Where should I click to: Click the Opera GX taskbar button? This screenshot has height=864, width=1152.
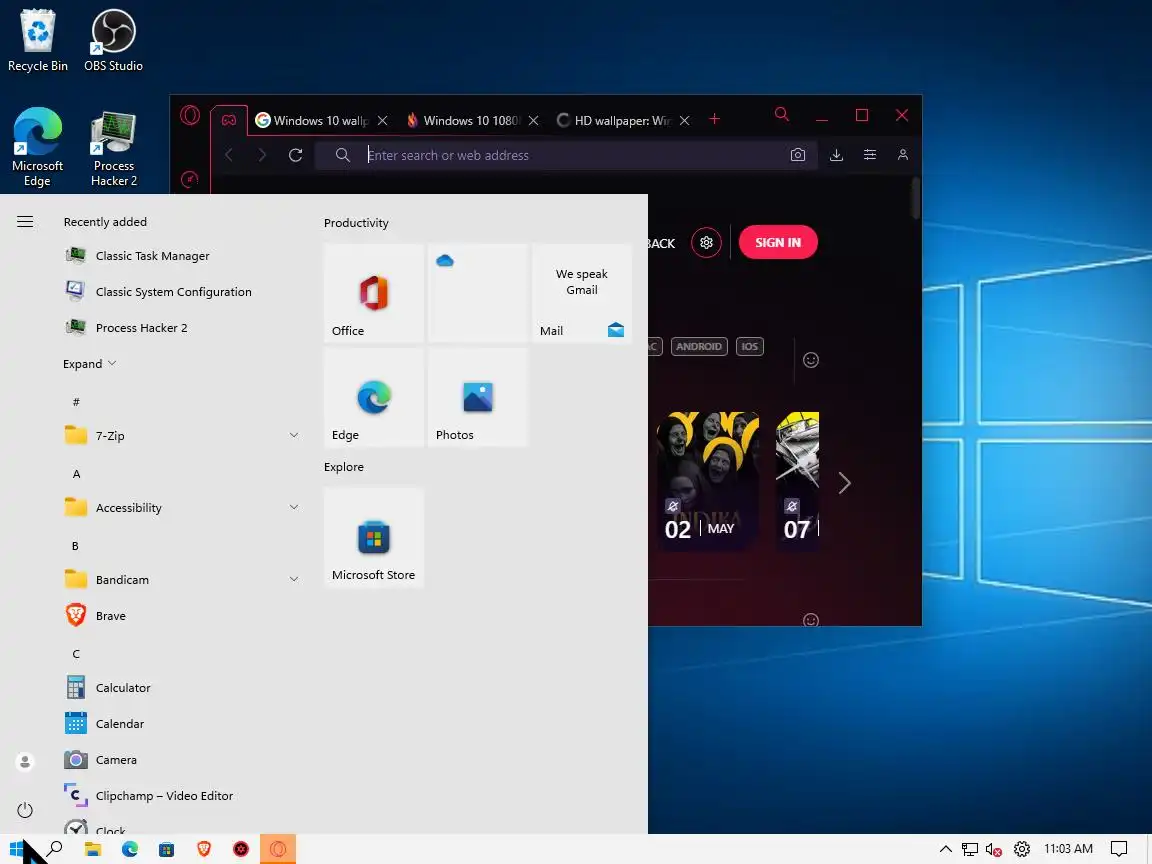(x=278, y=849)
